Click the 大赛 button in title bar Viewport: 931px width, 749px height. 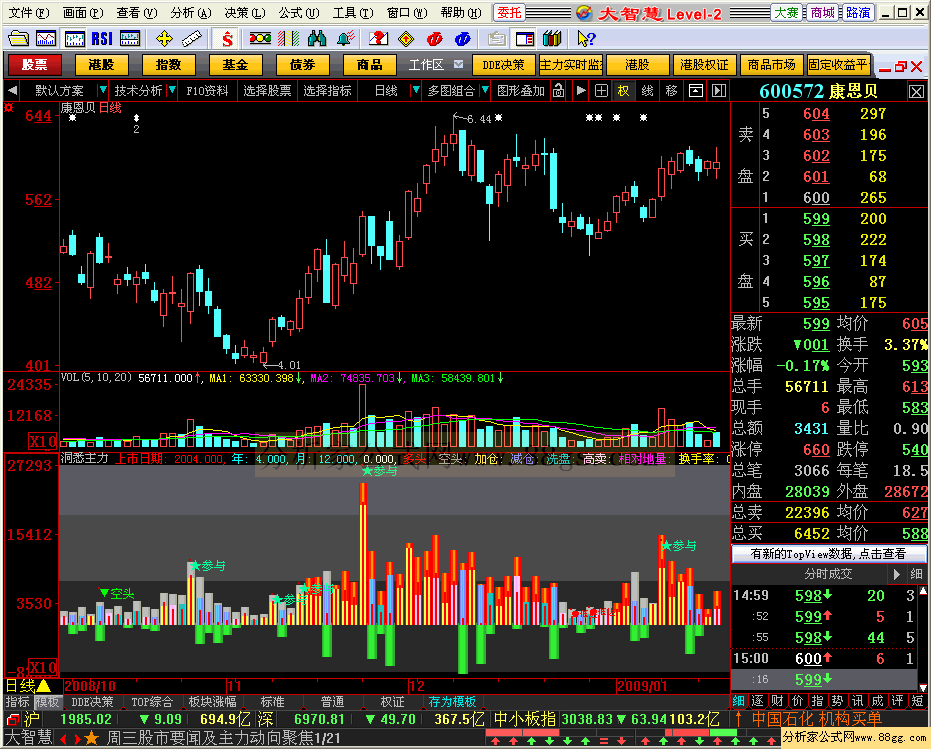click(x=786, y=12)
